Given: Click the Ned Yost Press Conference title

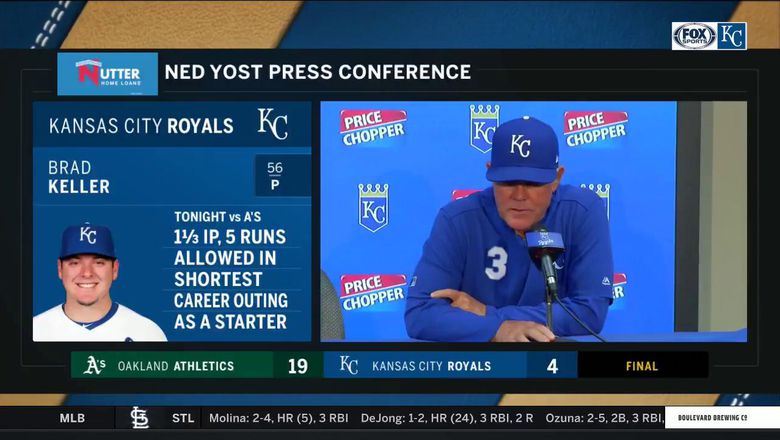Looking at the screenshot, I should (x=317, y=72).
